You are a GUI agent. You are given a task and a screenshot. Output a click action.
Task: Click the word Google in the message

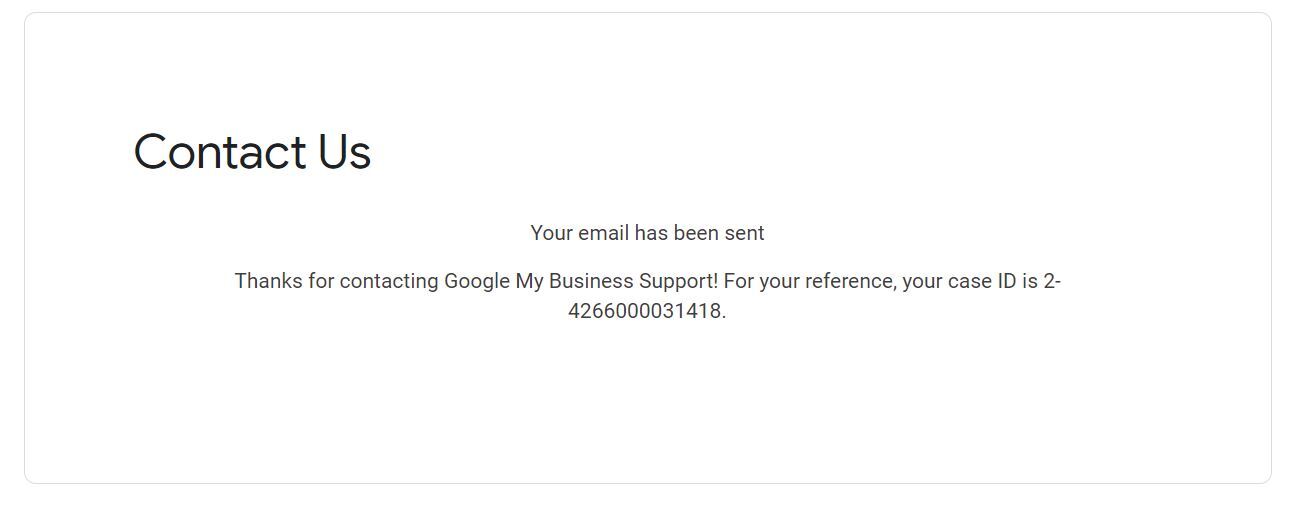(477, 281)
